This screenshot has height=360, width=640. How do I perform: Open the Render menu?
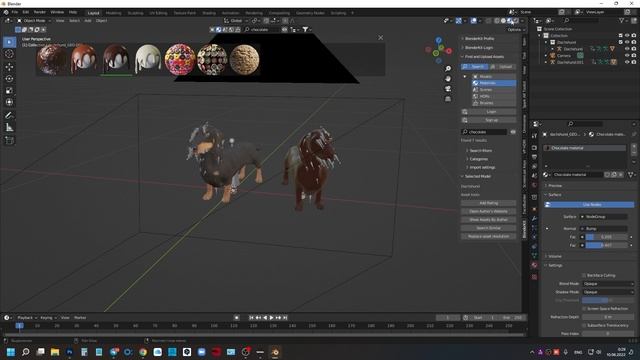point(40,13)
